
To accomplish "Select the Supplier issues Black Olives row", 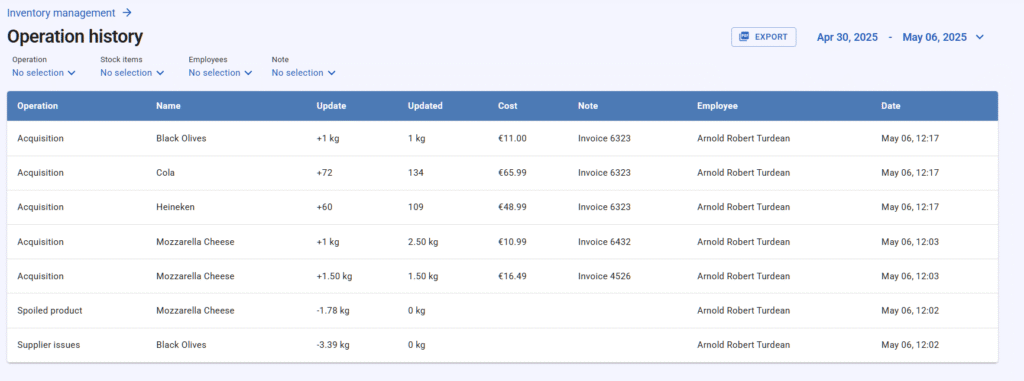I will [x=502, y=345].
